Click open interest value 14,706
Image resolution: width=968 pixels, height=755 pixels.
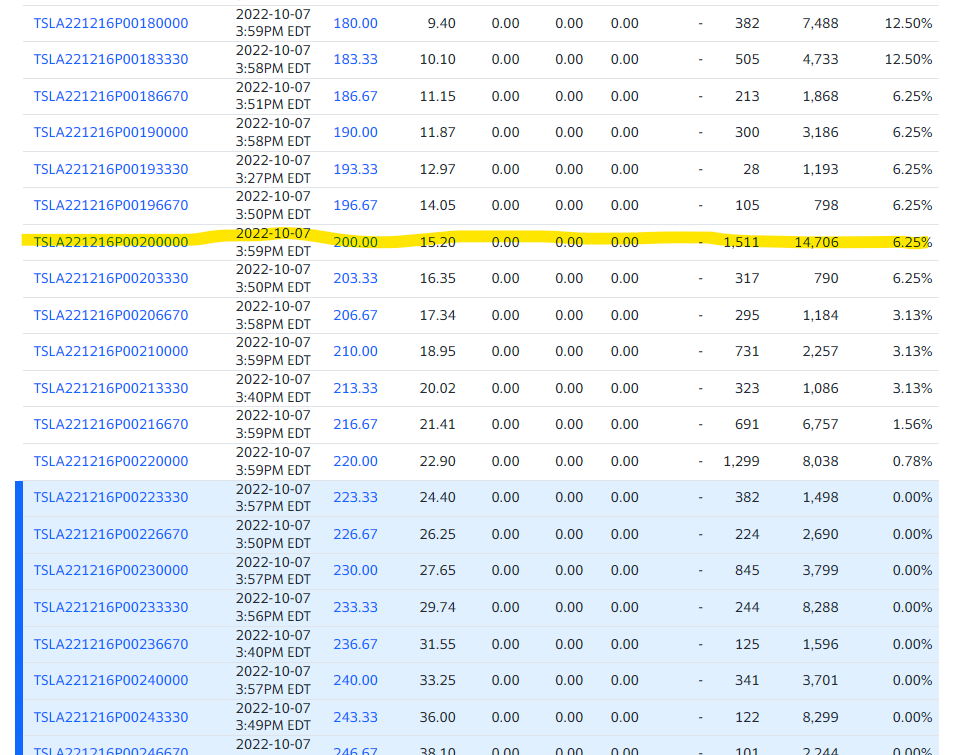click(816, 242)
